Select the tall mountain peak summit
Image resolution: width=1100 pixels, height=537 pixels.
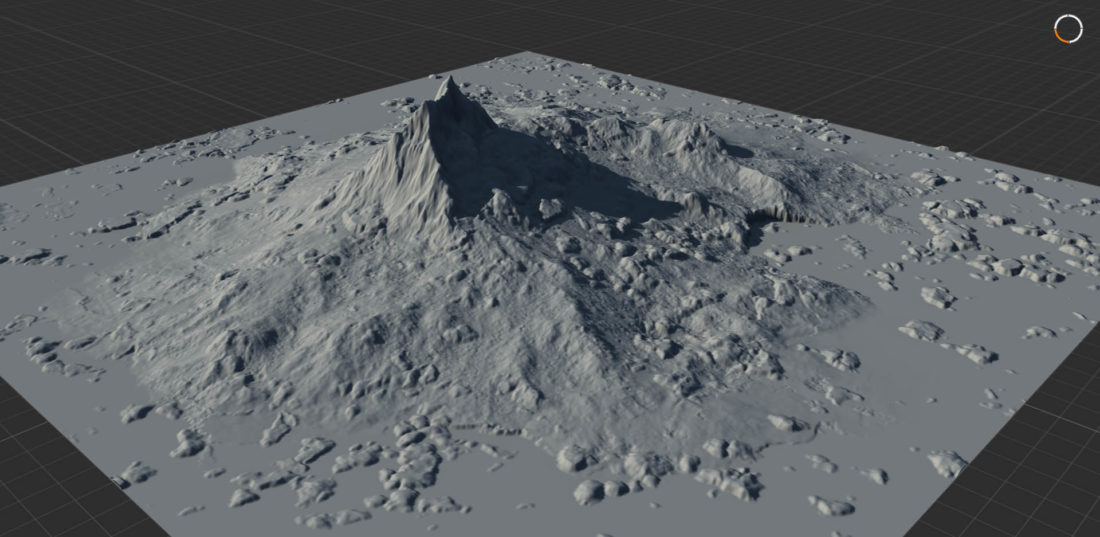click(449, 84)
